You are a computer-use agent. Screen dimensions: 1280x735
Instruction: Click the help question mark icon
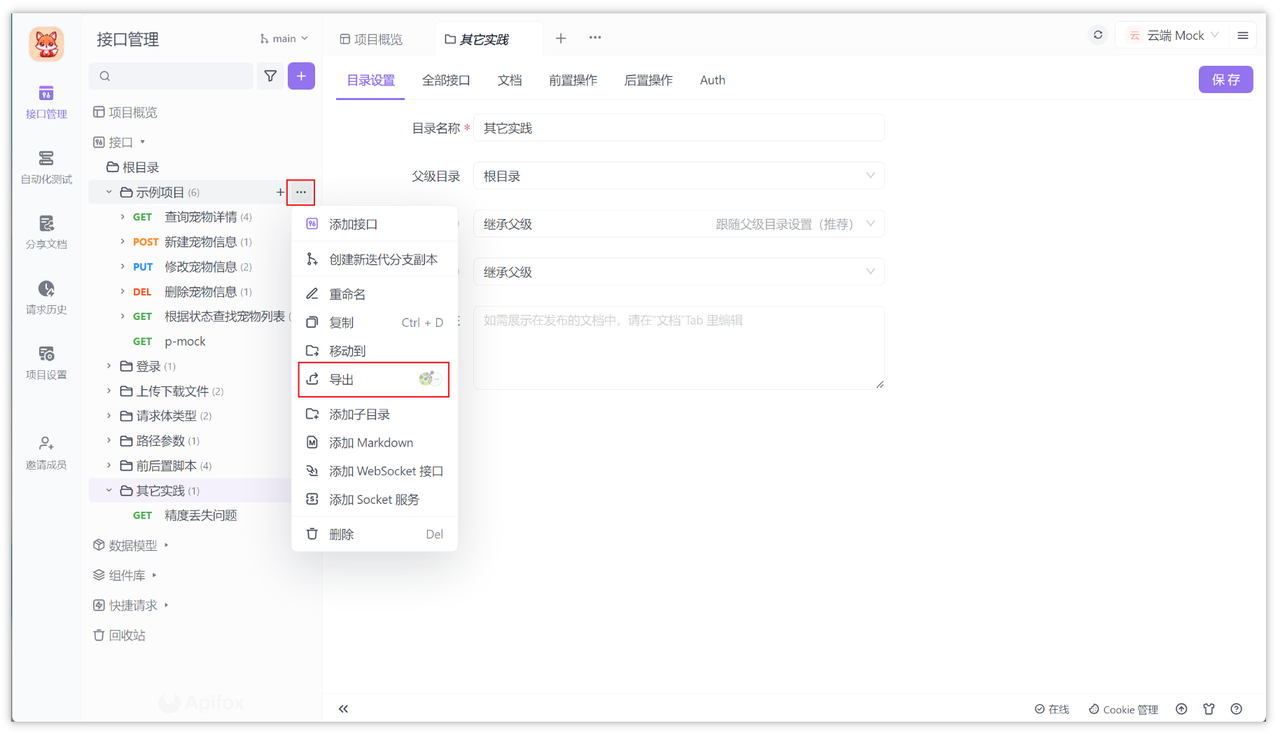pyautogui.click(x=1237, y=709)
